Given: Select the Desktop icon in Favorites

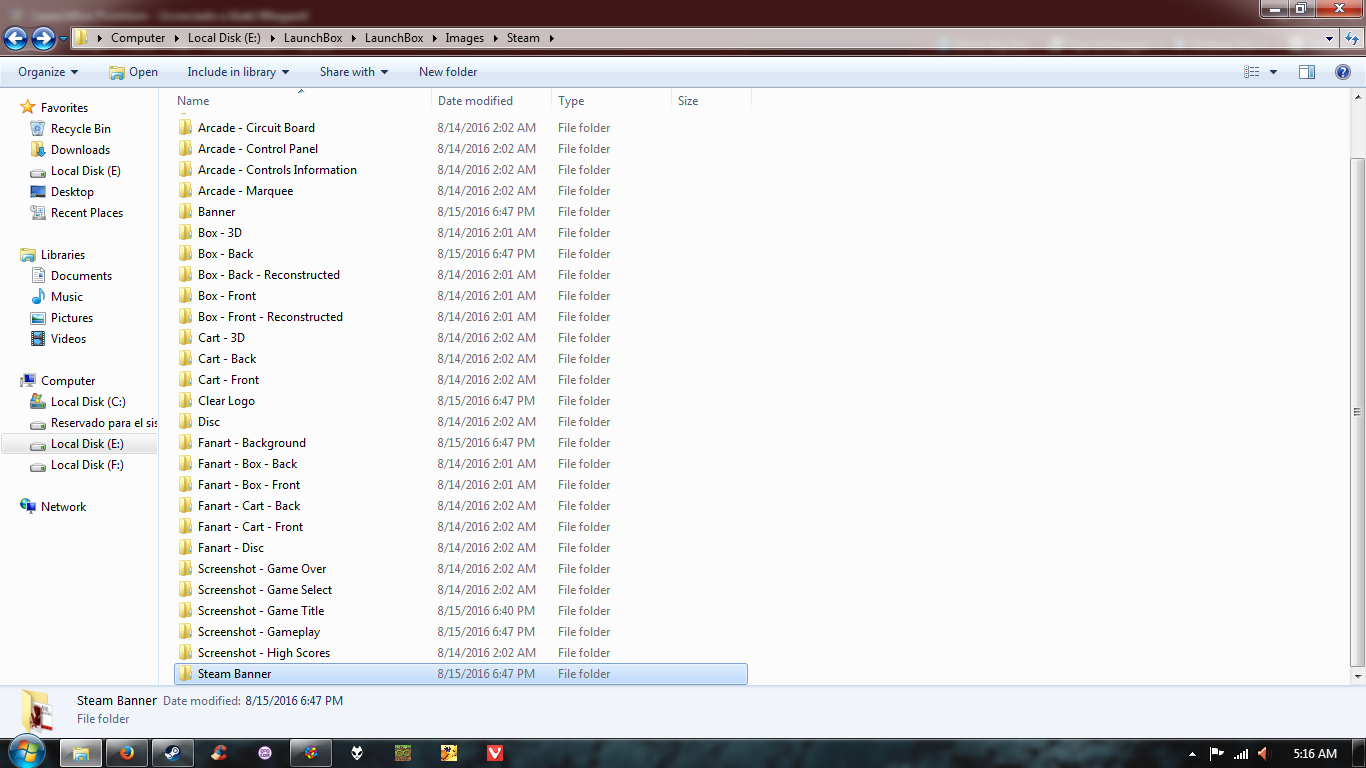Looking at the screenshot, I should coord(38,192).
